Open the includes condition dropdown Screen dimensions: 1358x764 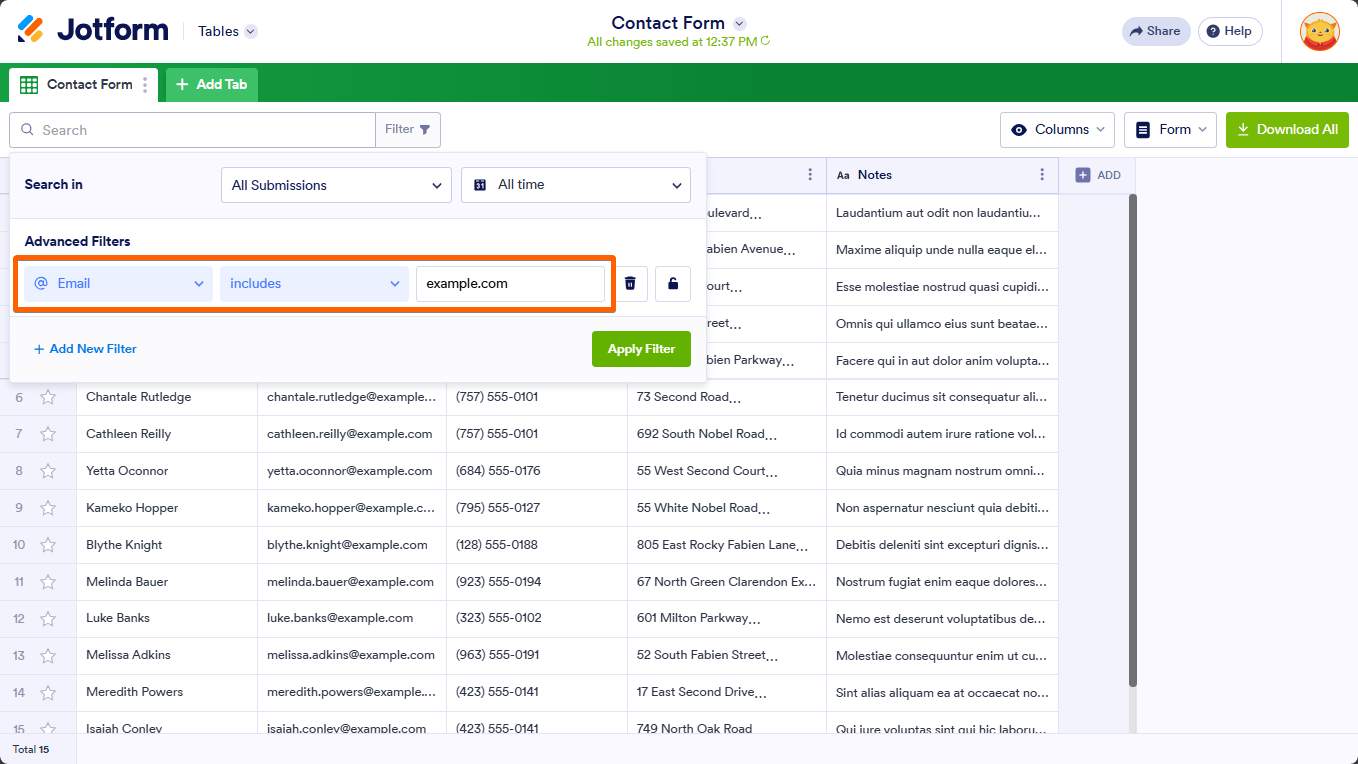point(314,283)
